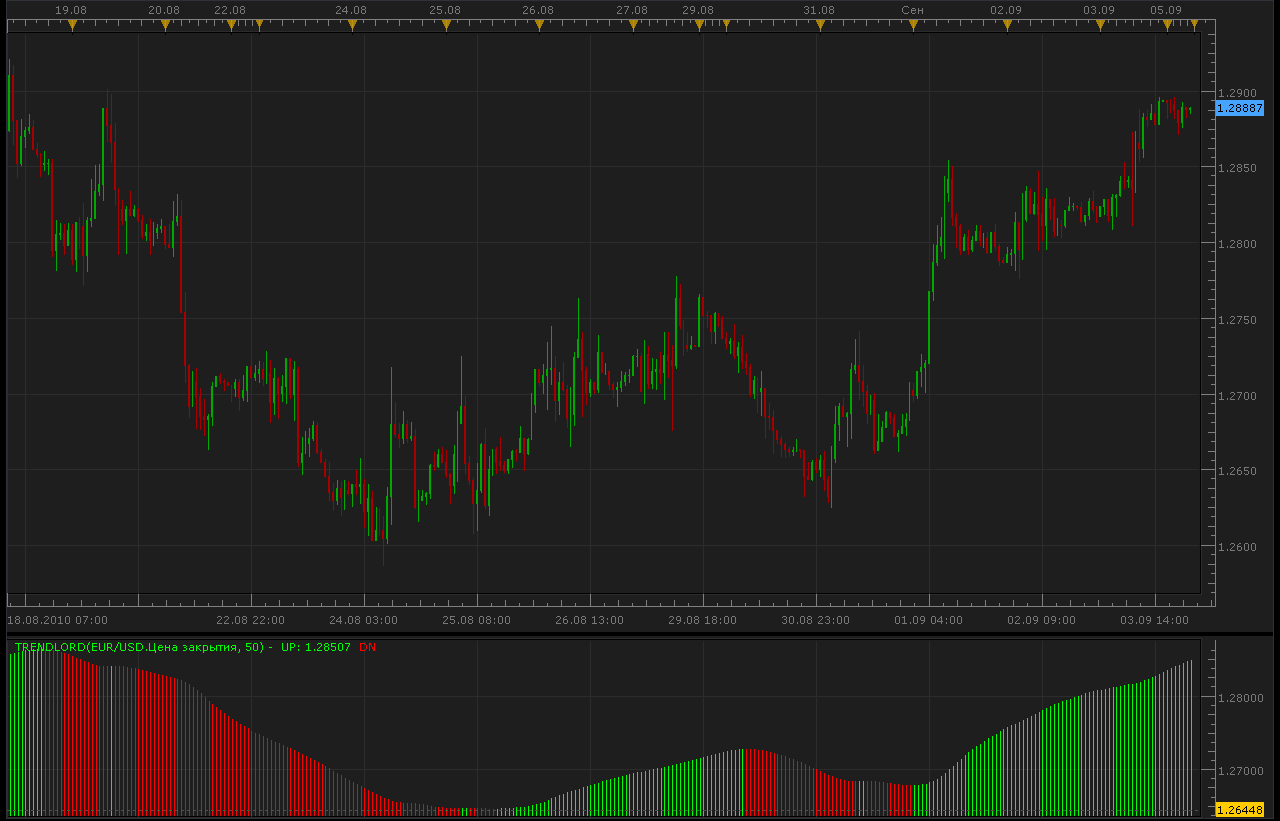The image size is (1280, 821).
Task: Click the 18.08.2010 07:00 start date label
Action: pos(58,620)
